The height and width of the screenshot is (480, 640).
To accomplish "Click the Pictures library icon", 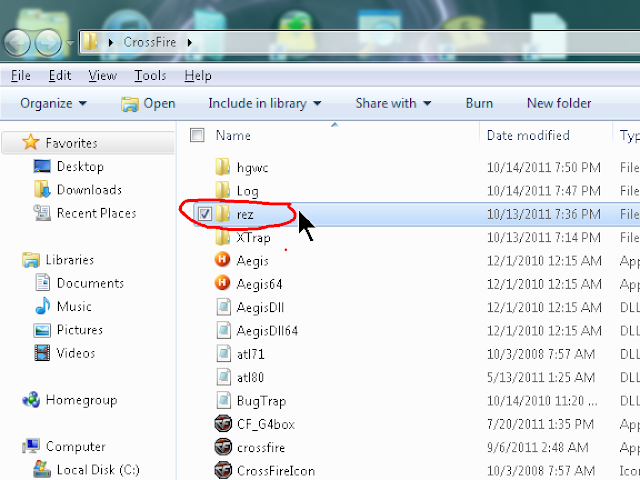I will click(x=42, y=330).
